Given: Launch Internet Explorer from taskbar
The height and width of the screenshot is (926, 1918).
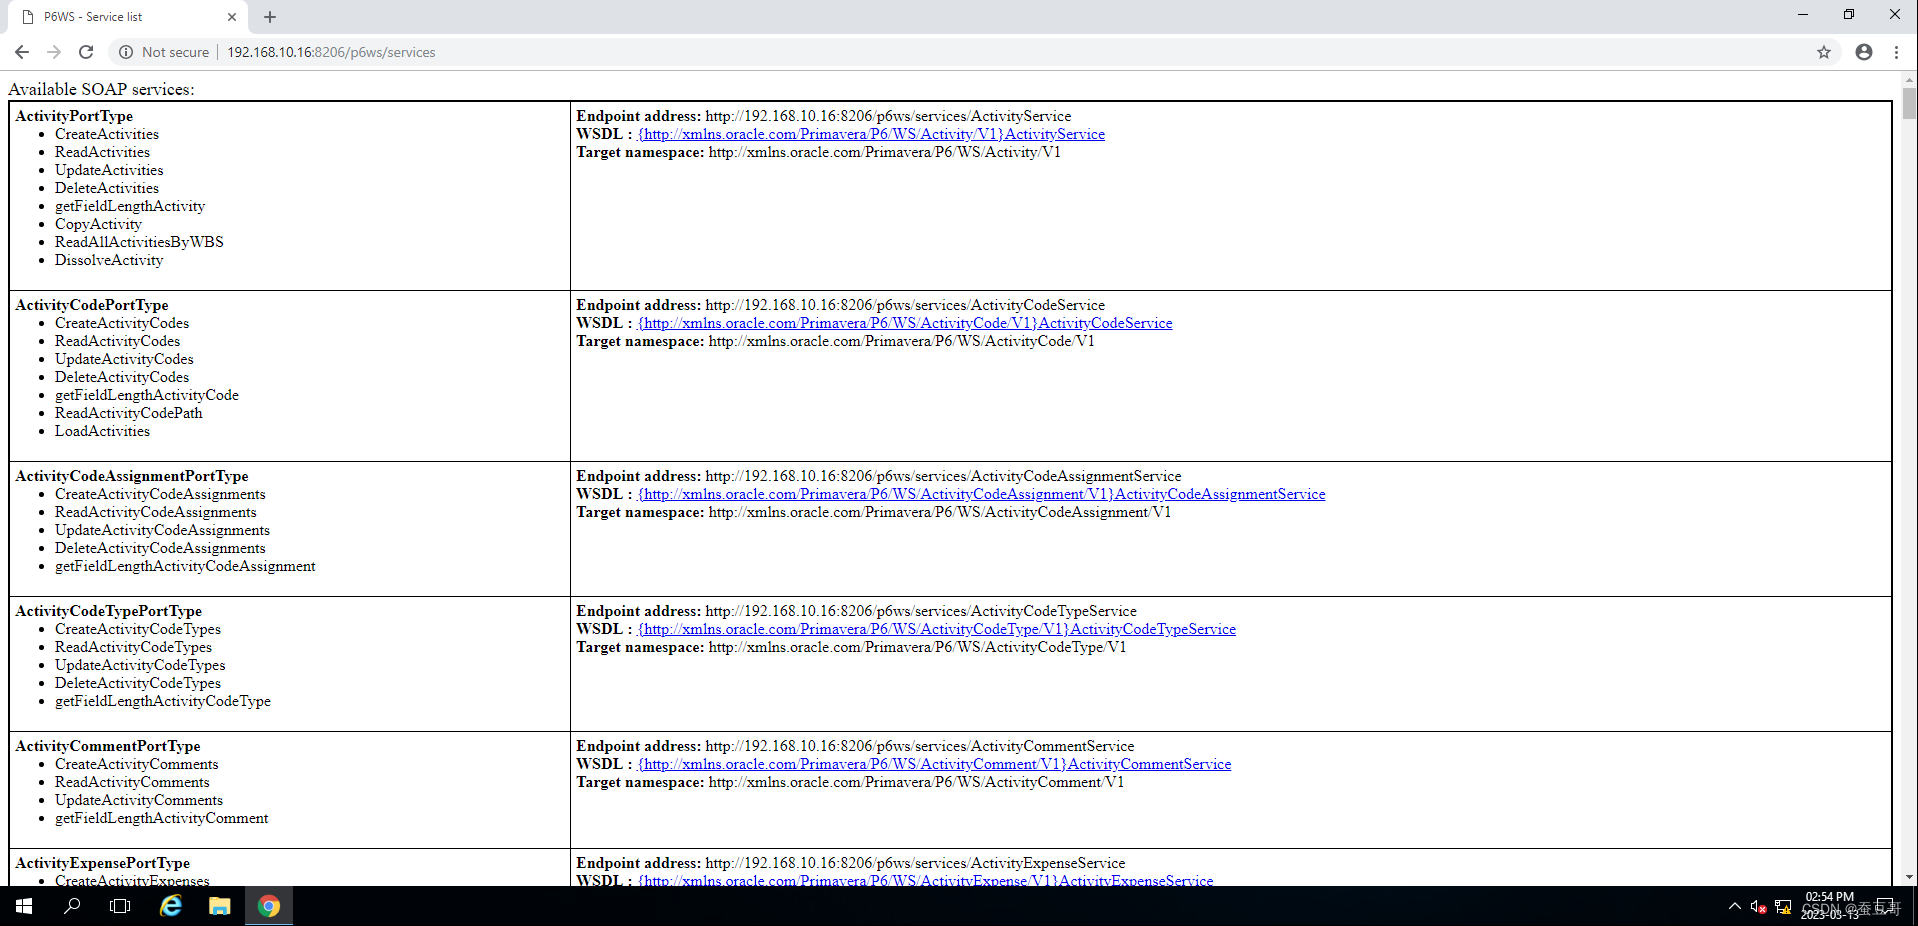Looking at the screenshot, I should [169, 906].
